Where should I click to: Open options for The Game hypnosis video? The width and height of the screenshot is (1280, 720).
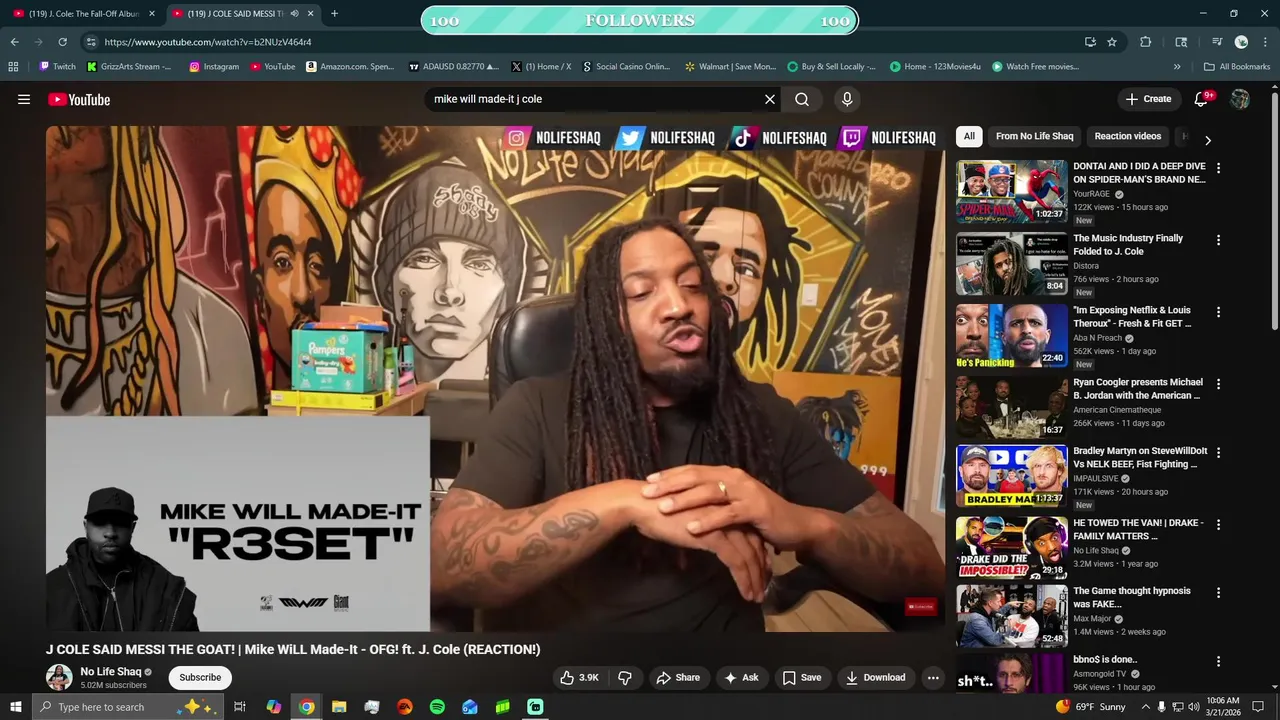(1218, 592)
